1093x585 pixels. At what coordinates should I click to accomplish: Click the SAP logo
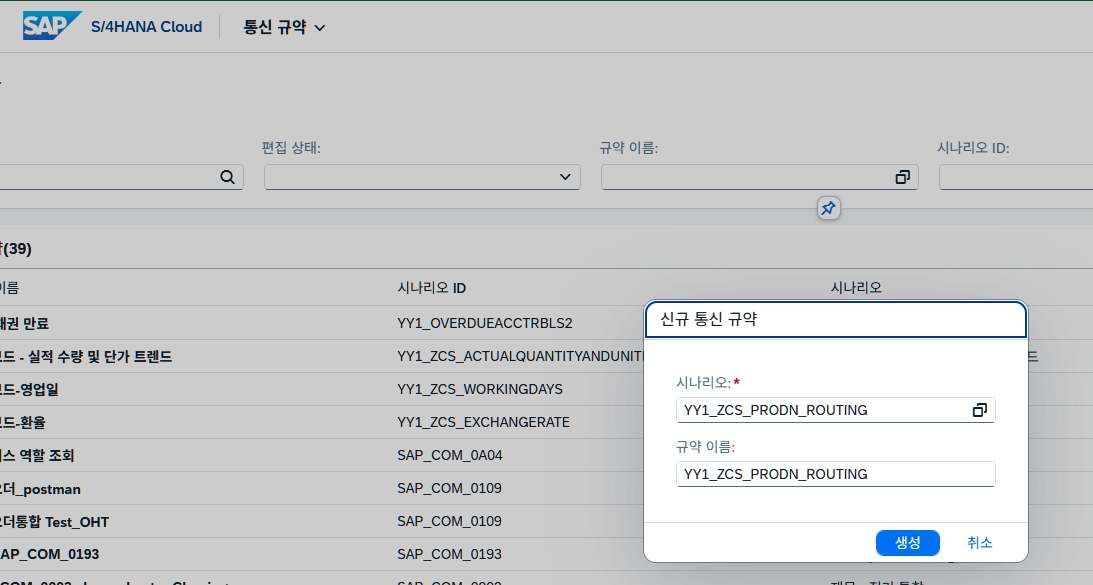[x=52, y=26]
